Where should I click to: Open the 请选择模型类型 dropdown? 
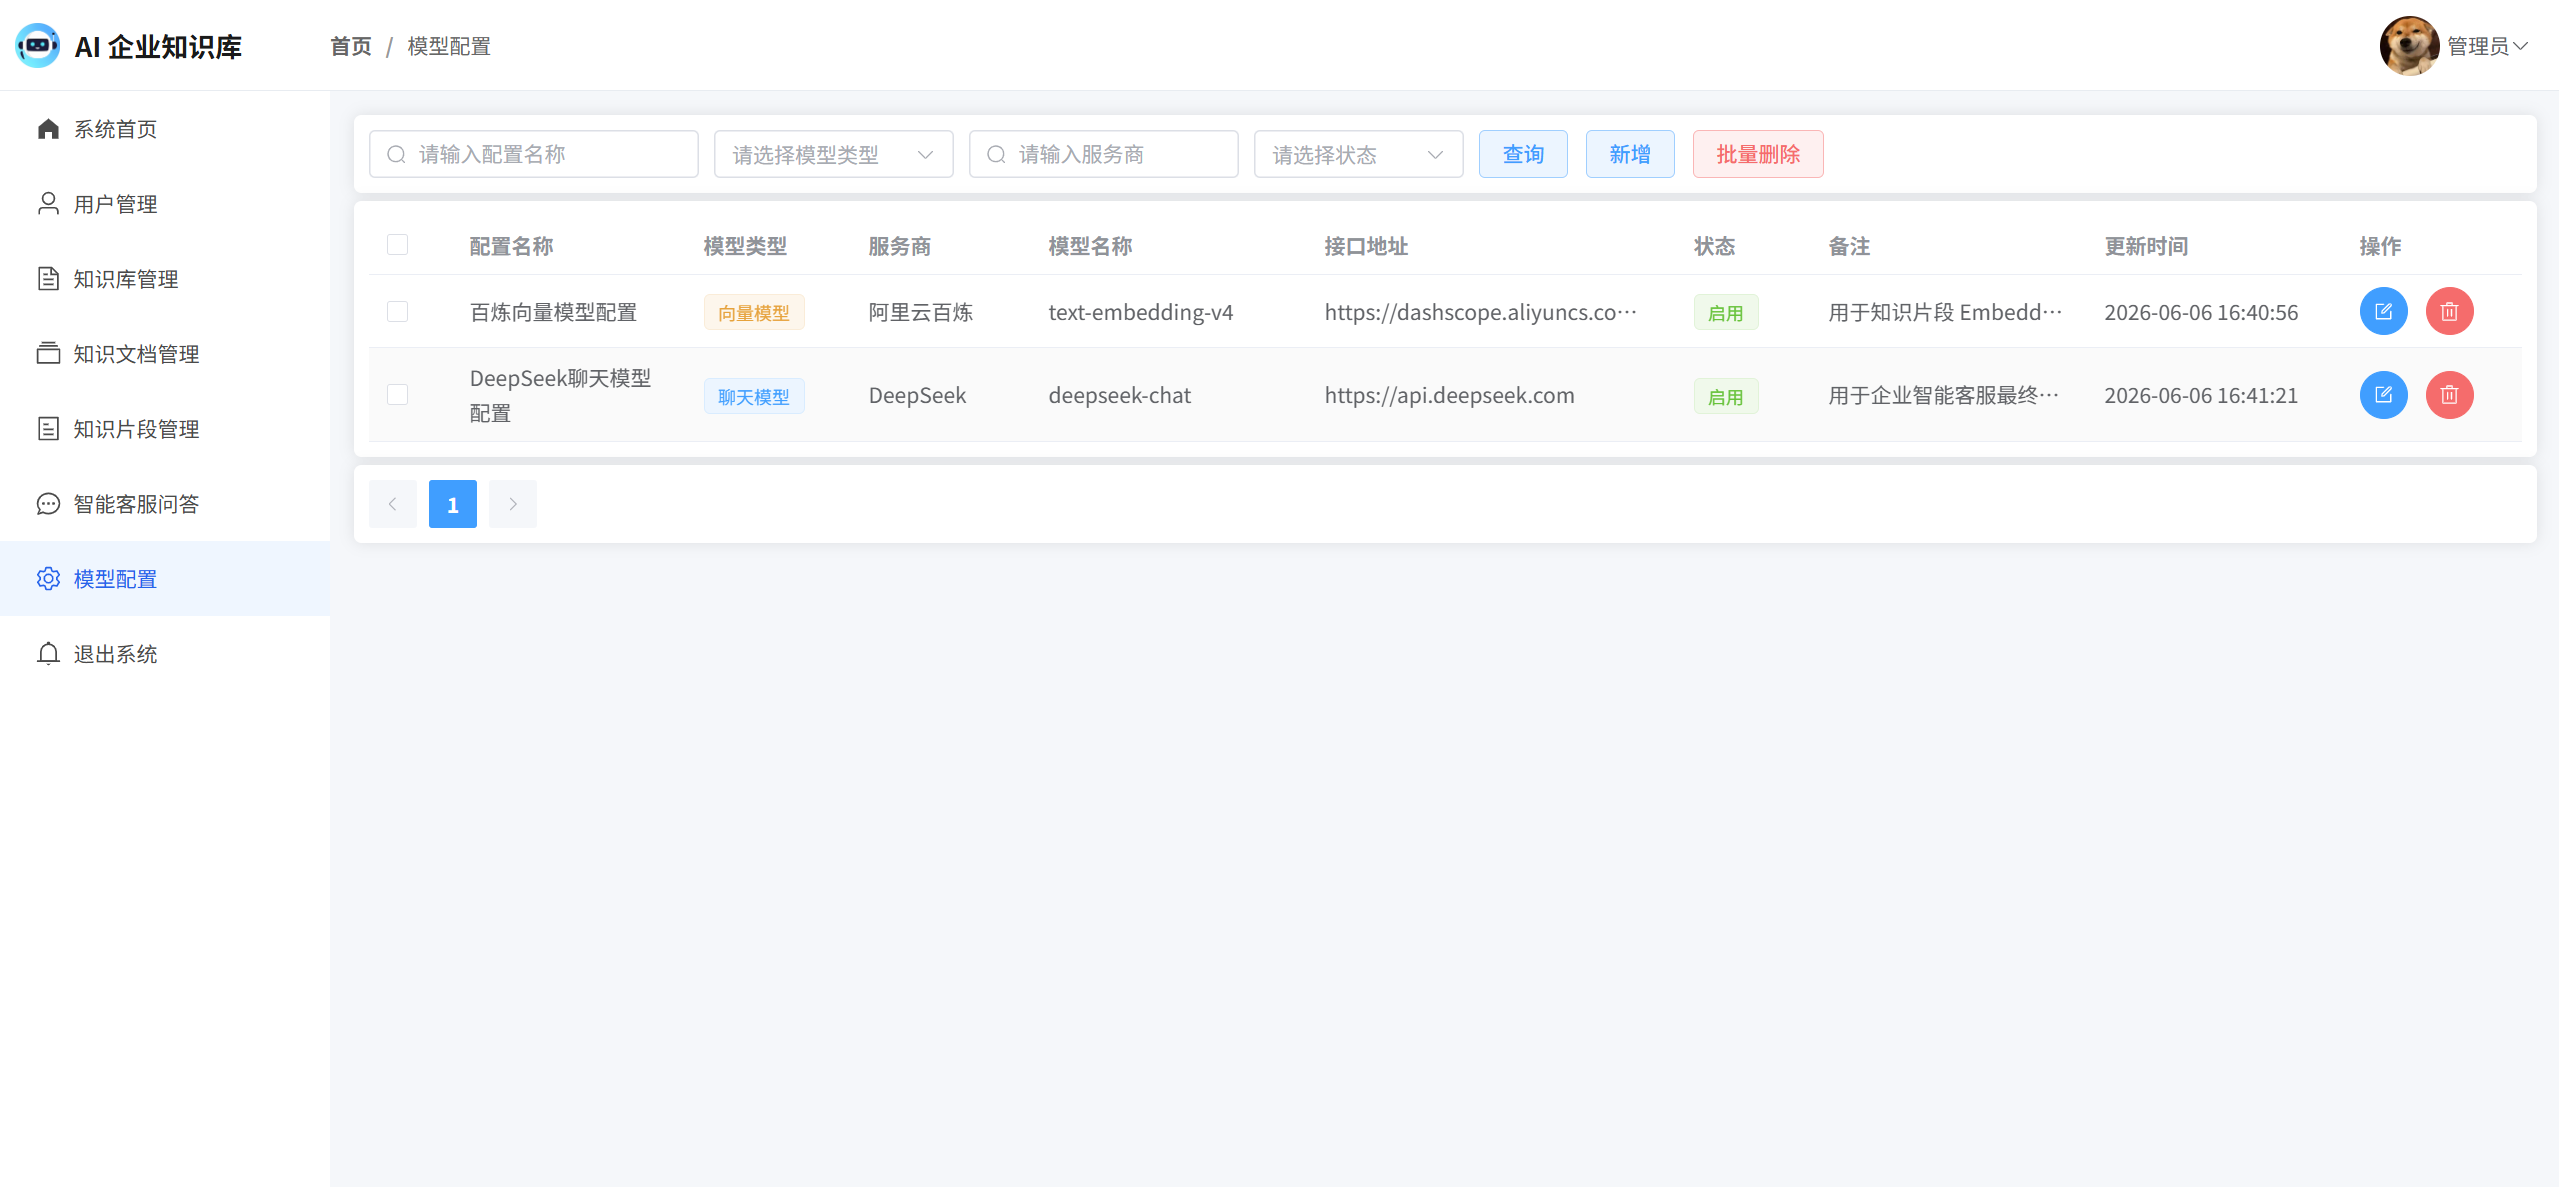[x=833, y=154]
